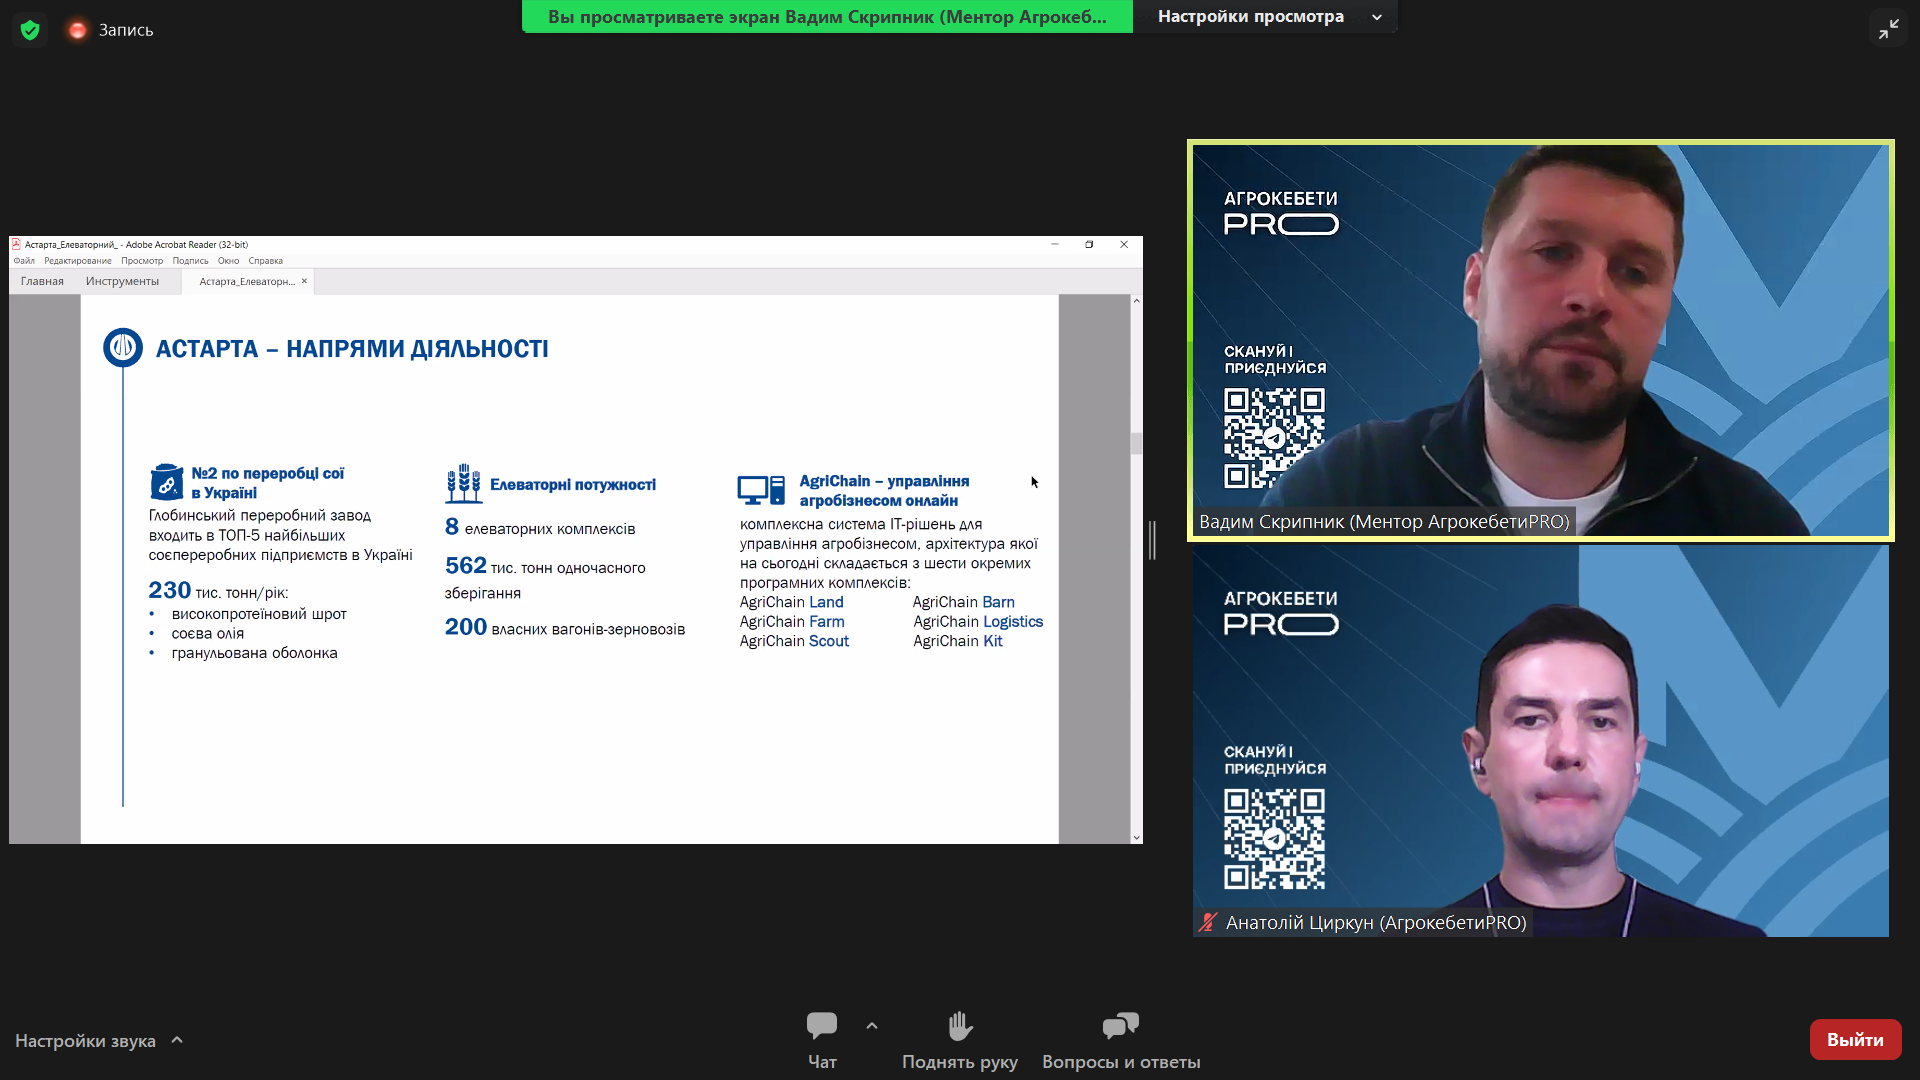1920x1080 pixels.
Task: Click the green encryption shield icon
Action: pyautogui.click(x=30, y=30)
